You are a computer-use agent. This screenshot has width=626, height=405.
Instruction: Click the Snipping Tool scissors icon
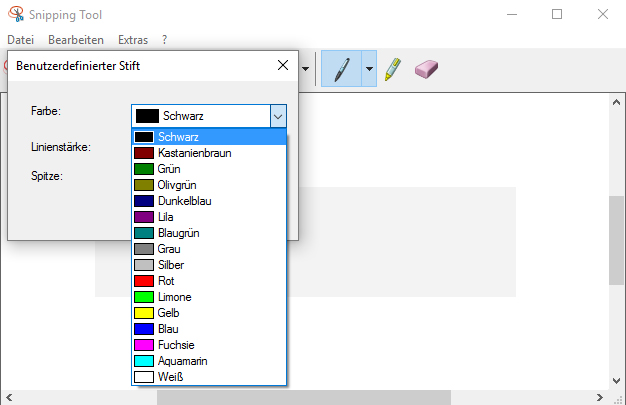pyautogui.click(x=16, y=14)
